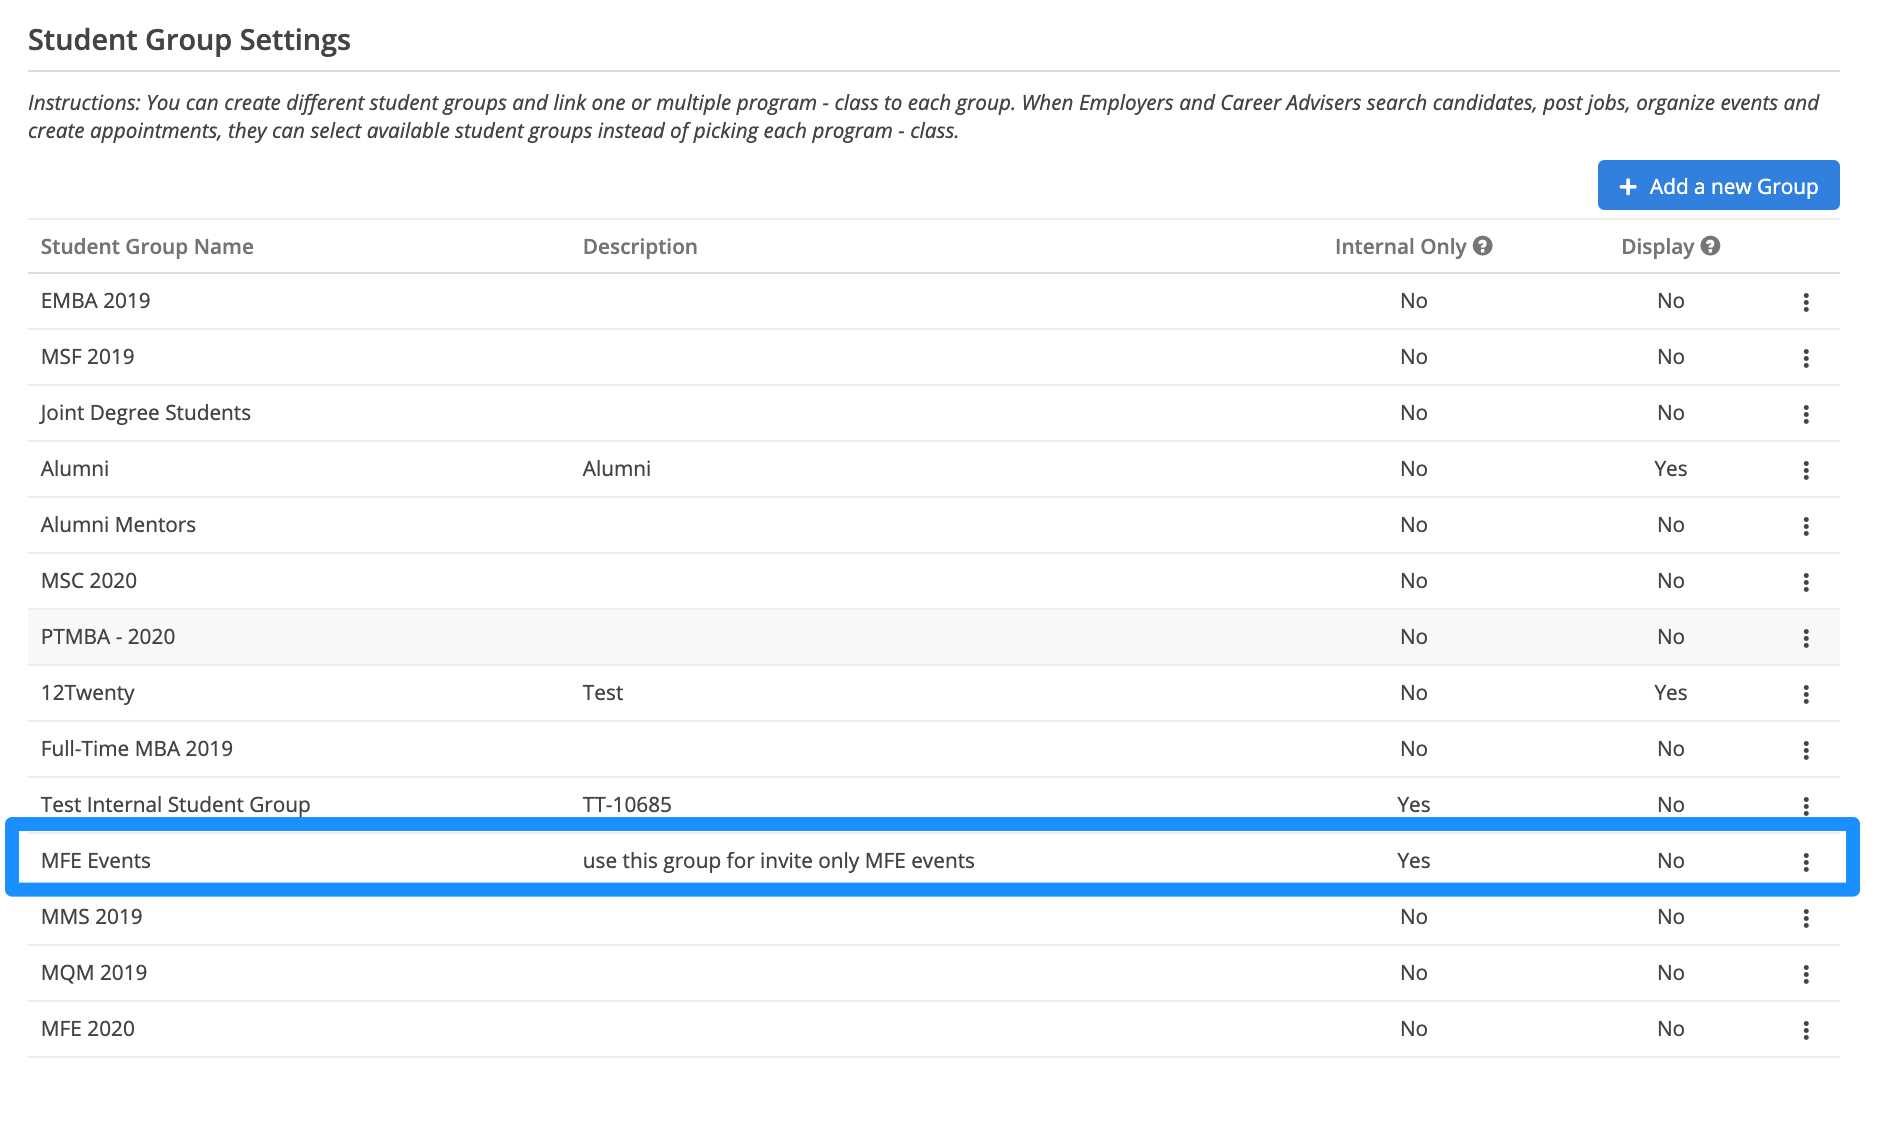1902x1122 pixels.
Task: Open the three-dot menu for EMBA 2019
Action: [x=1806, y=302]
